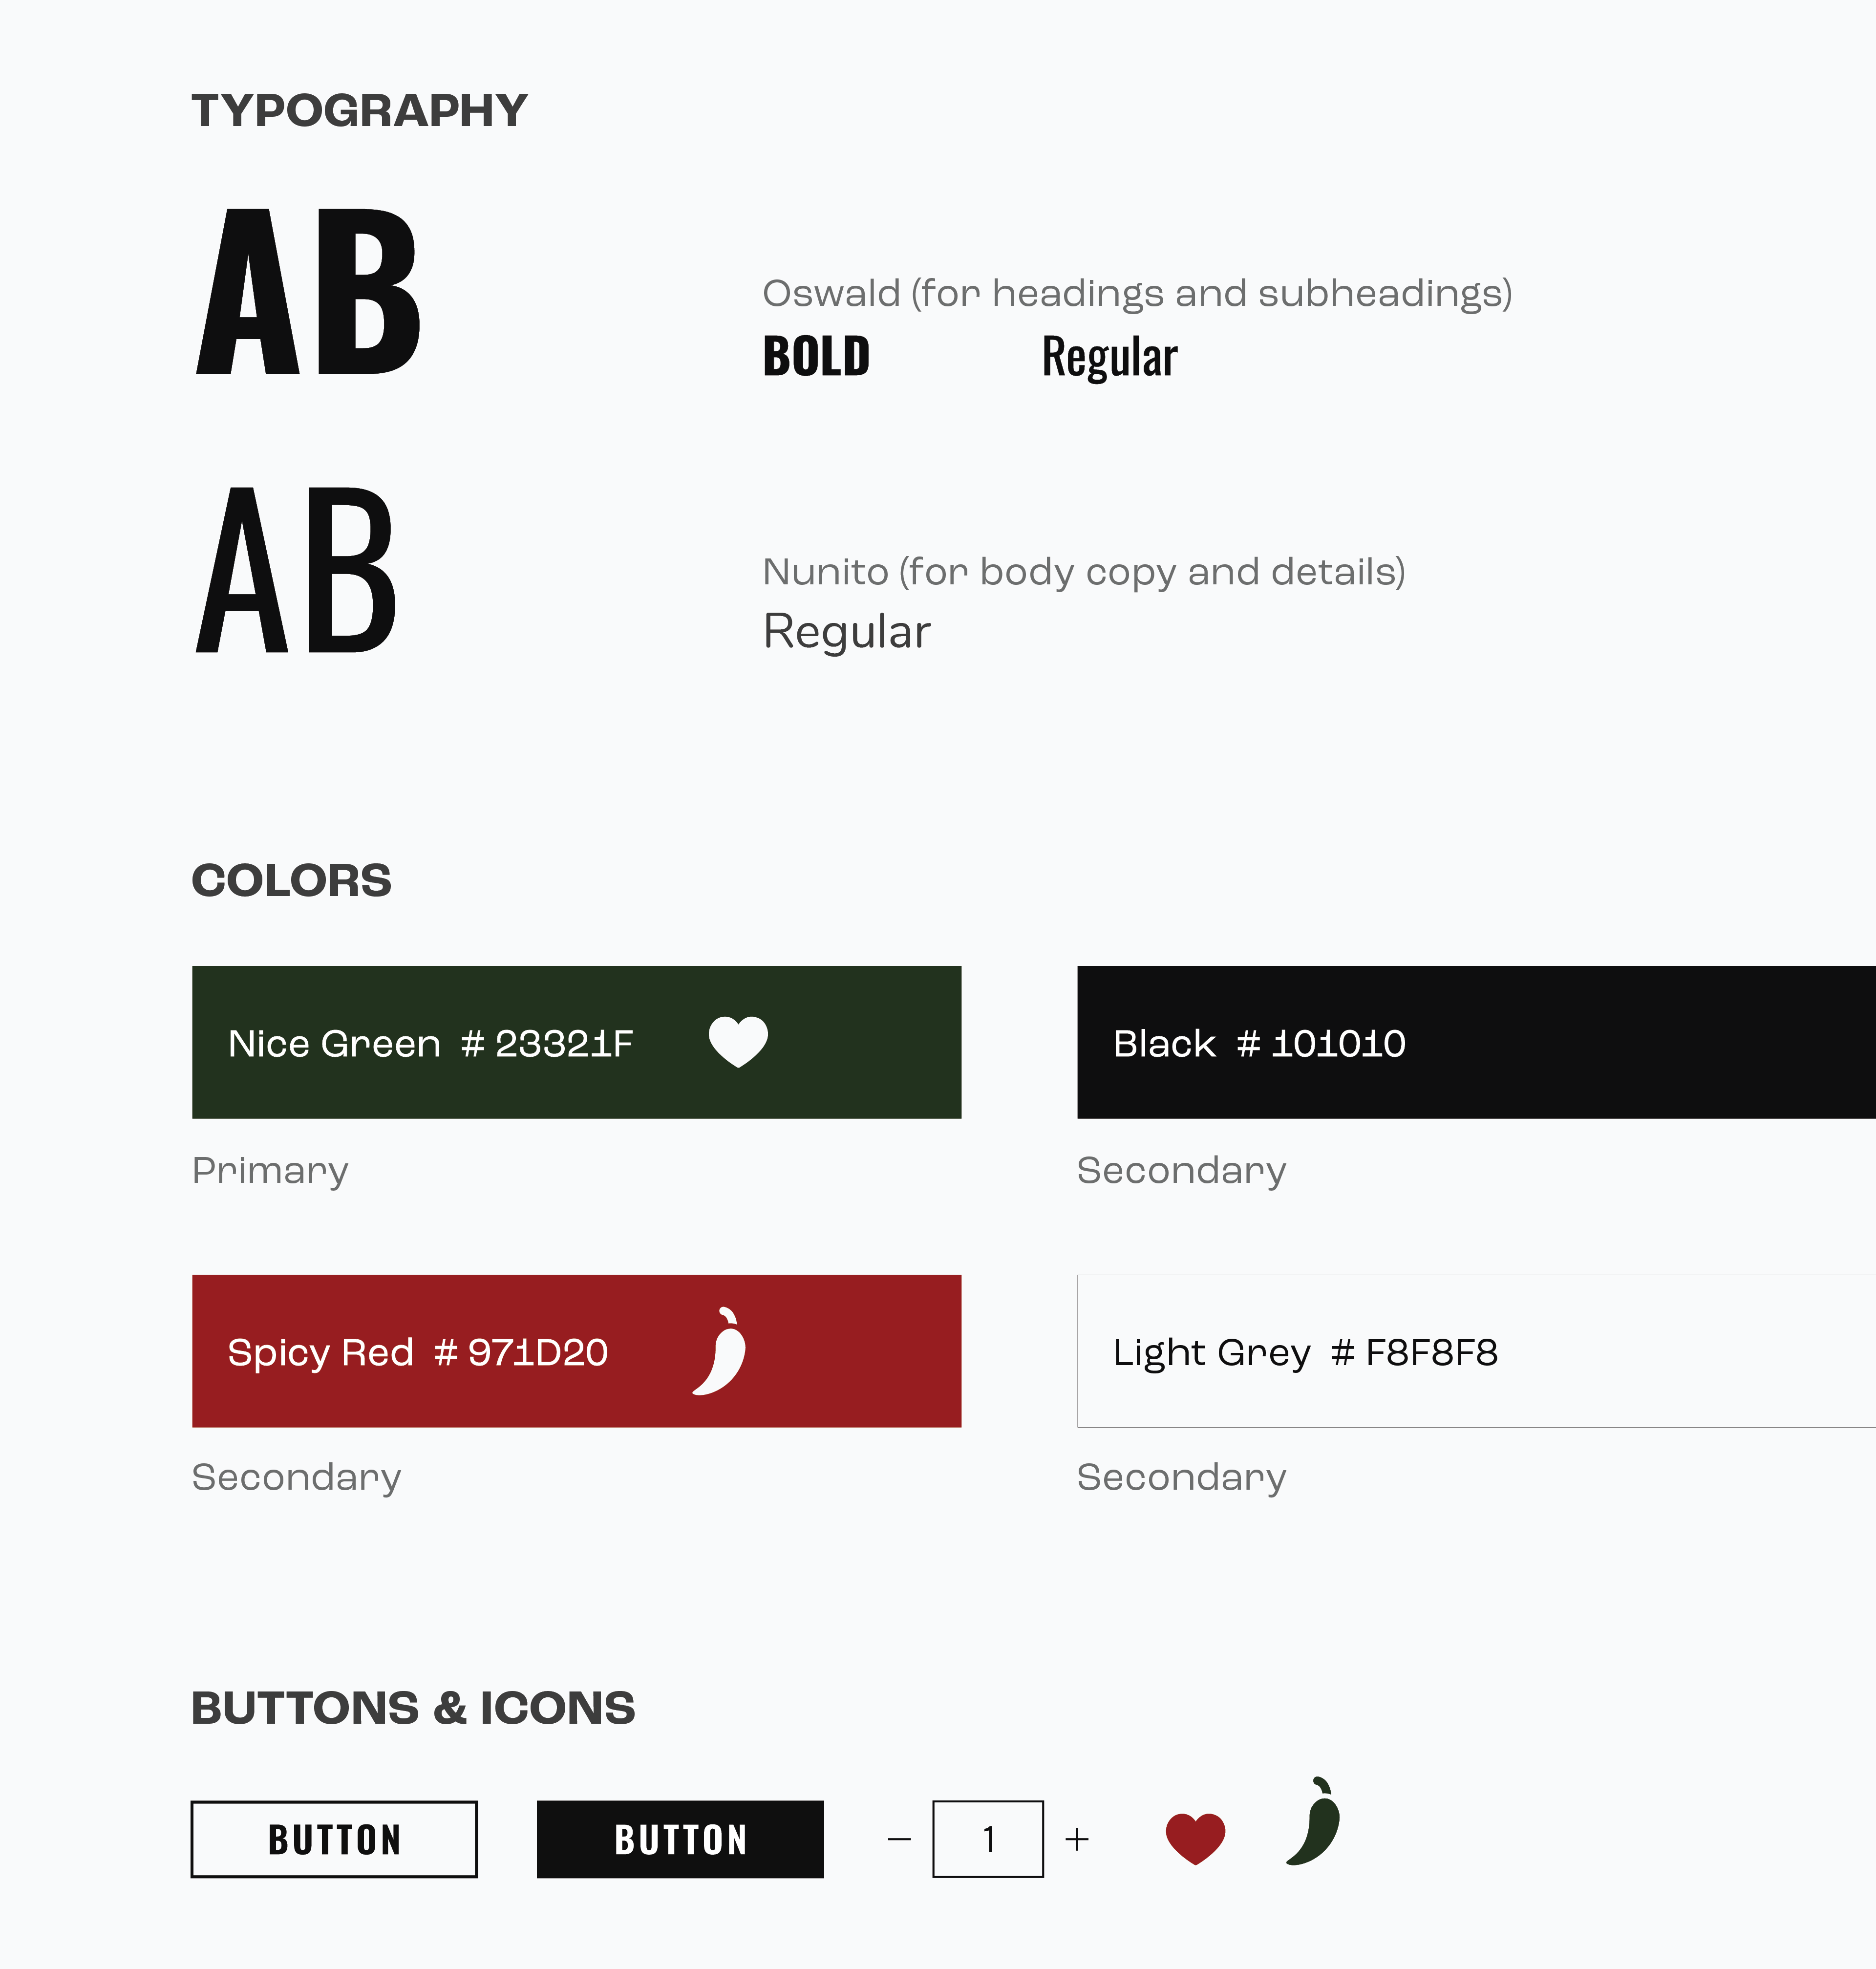Screen dimensions: 1876x1969
Task: Select the Spicy Red #971D20 swatch
Action: [576, 1351]
